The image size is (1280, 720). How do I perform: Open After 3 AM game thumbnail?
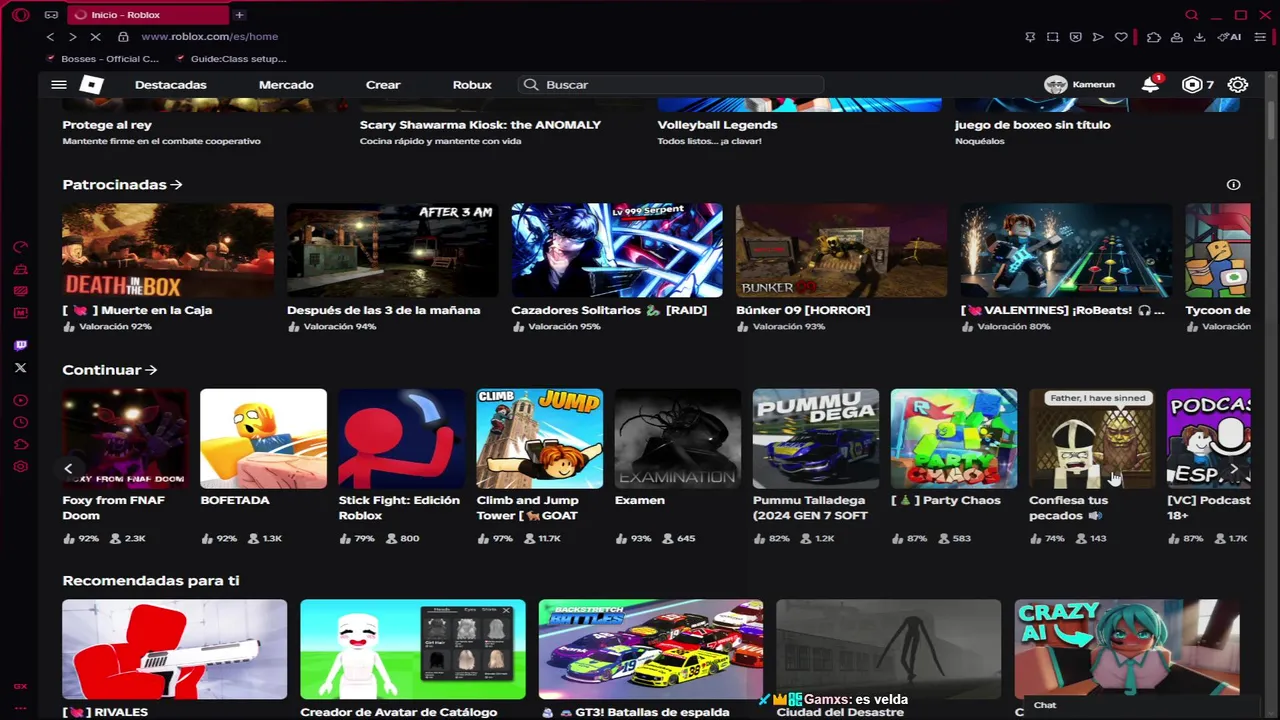click(x=392, y=251)
